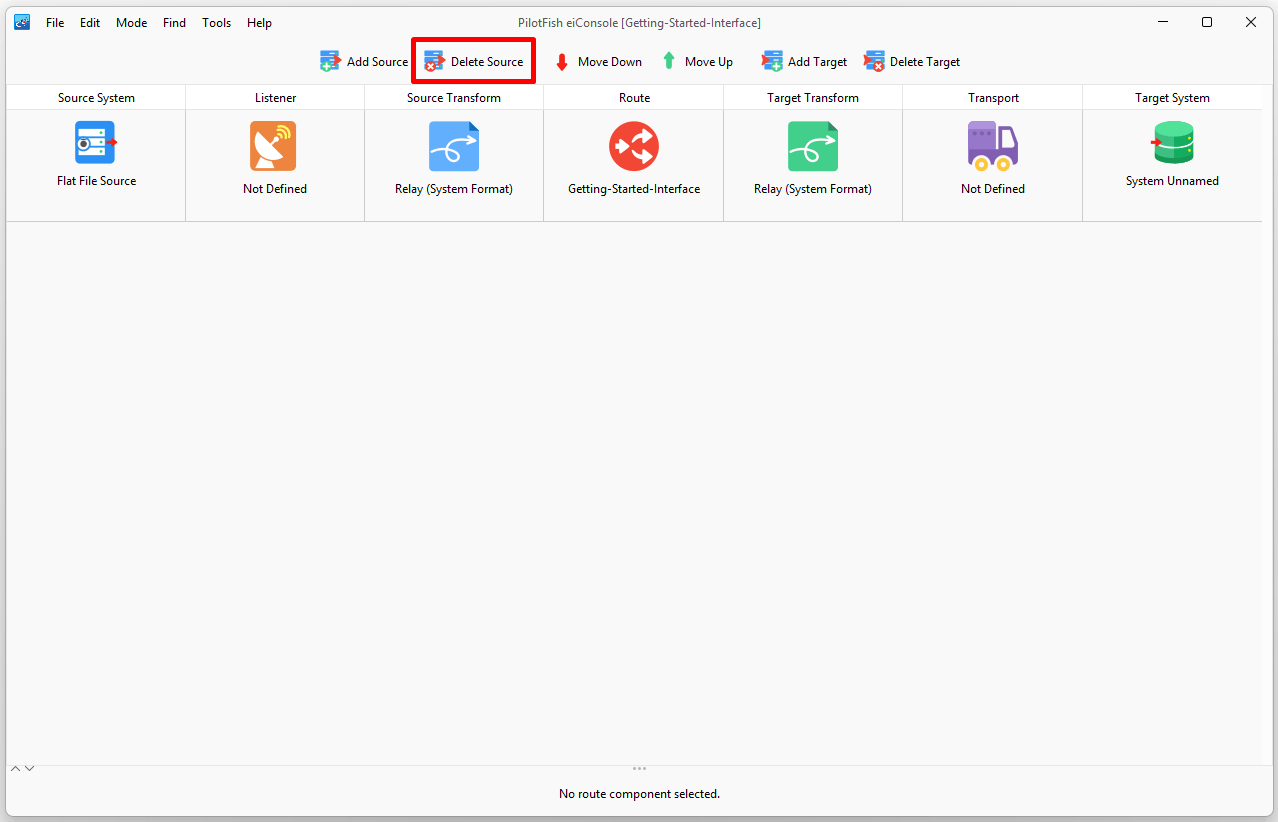This screenshot has height=822, width=1278.
Task: Maximize the eiConsole window
Action: (x=1207, y=22)
